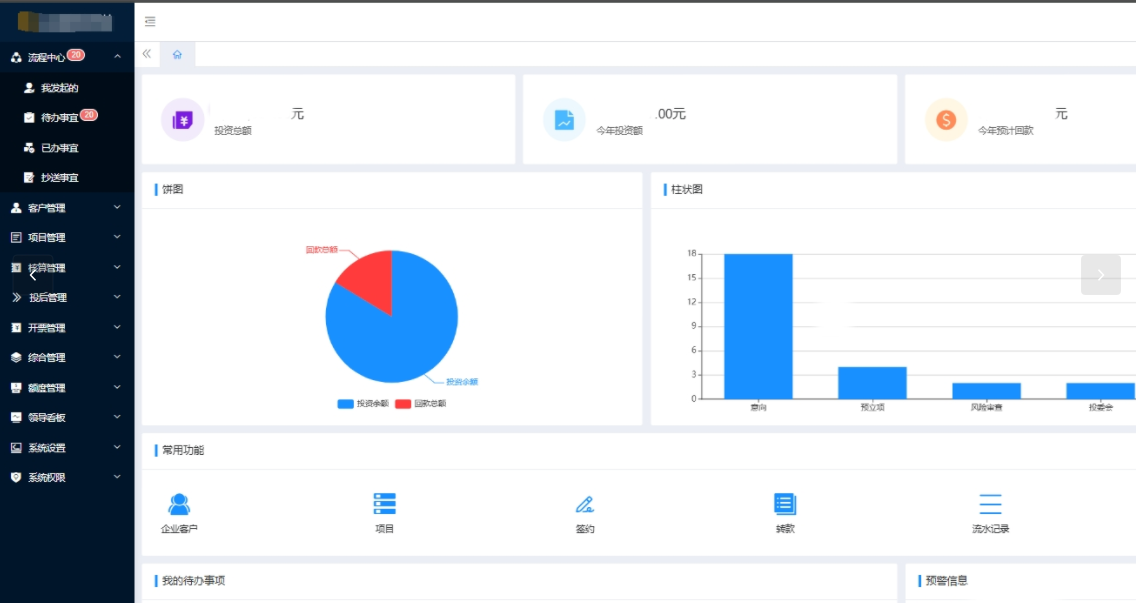Expand the 项目管理 menu
This screenshot has height=603, width=1136.
point(67,238)
